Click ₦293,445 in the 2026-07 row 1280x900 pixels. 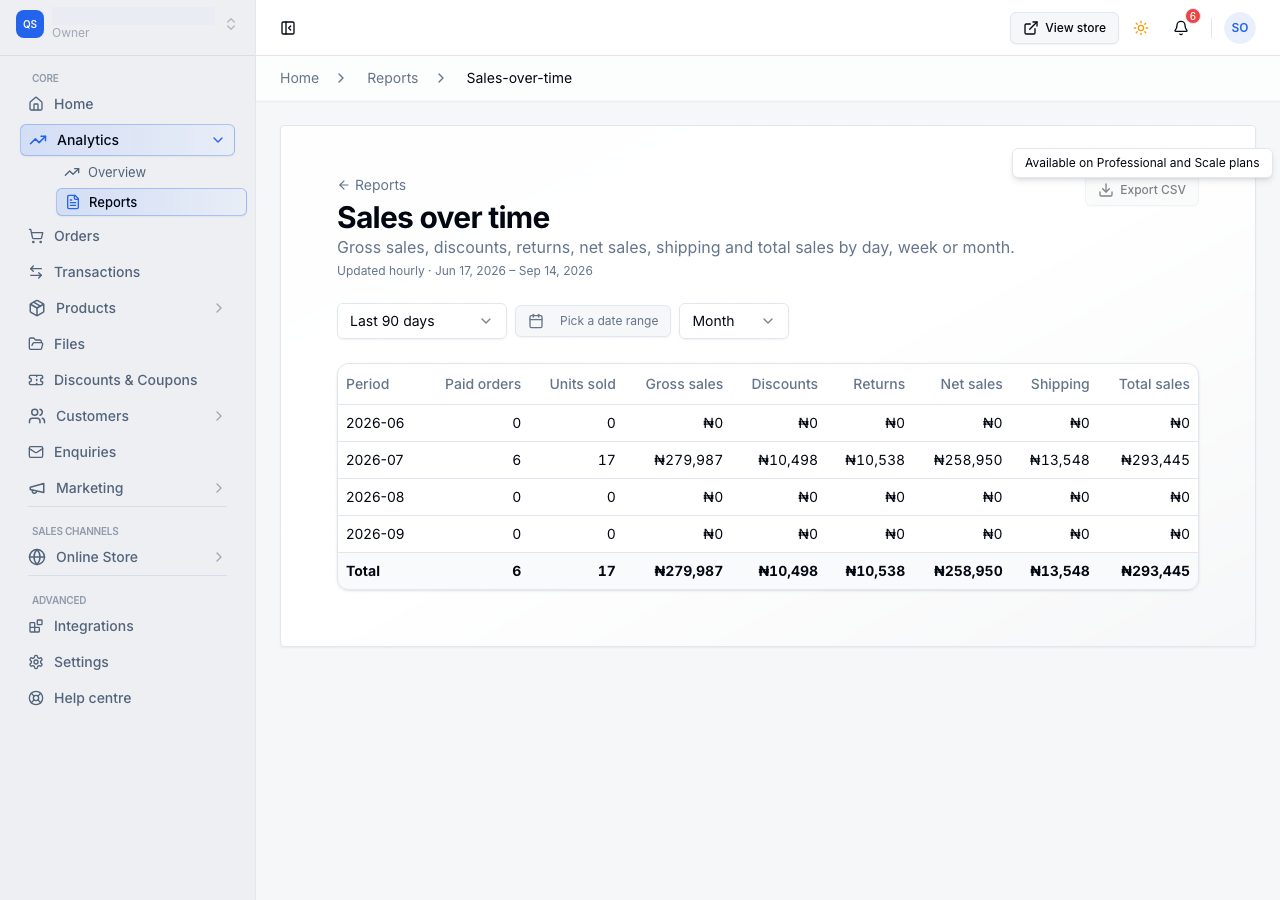tap(1155, 460)
